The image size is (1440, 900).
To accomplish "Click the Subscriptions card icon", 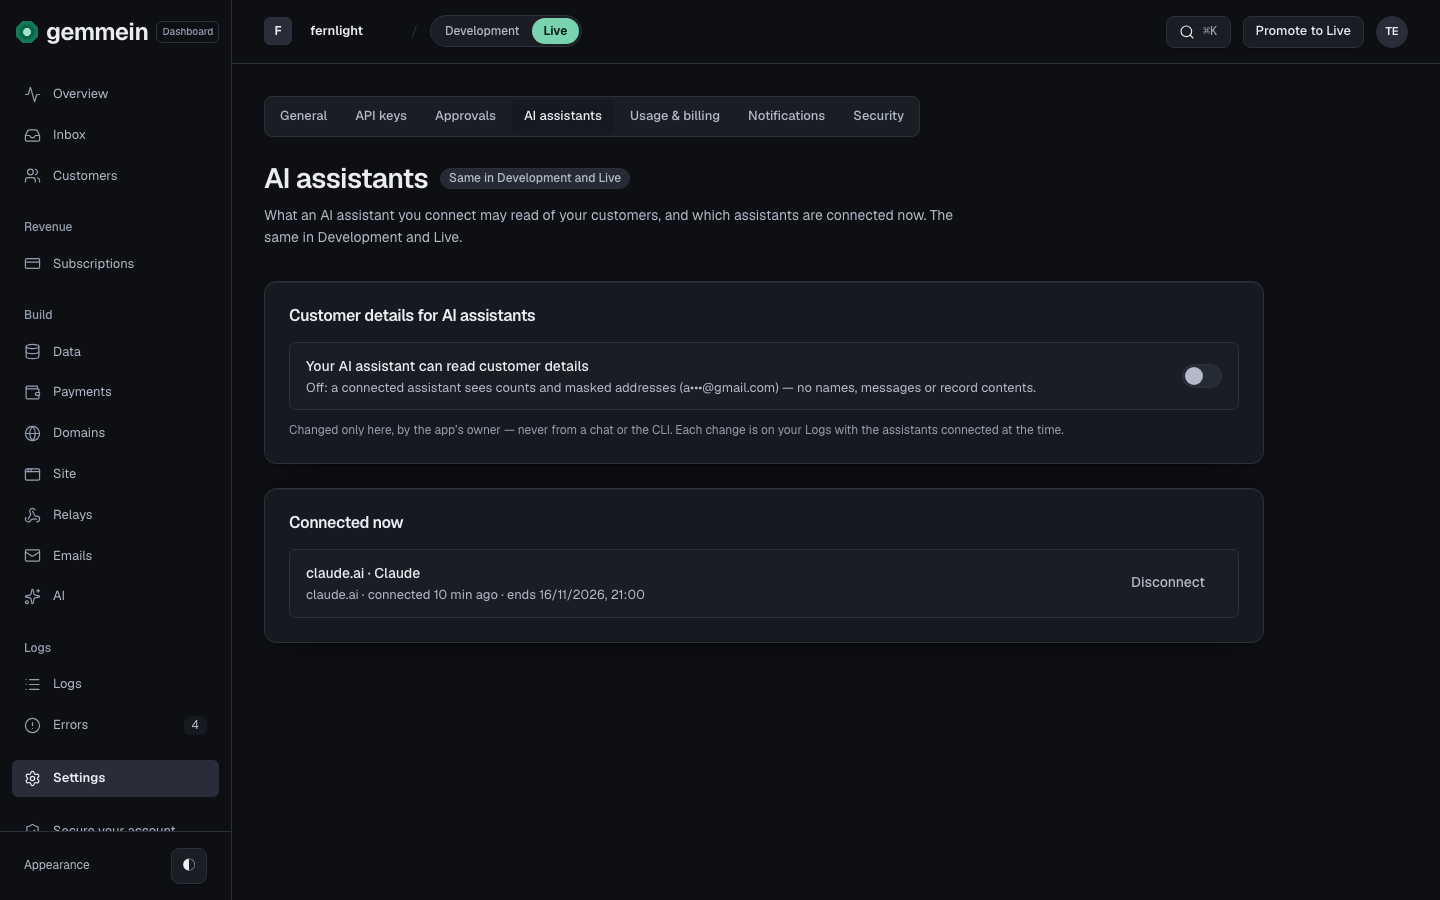I will [x=33, y=264].
